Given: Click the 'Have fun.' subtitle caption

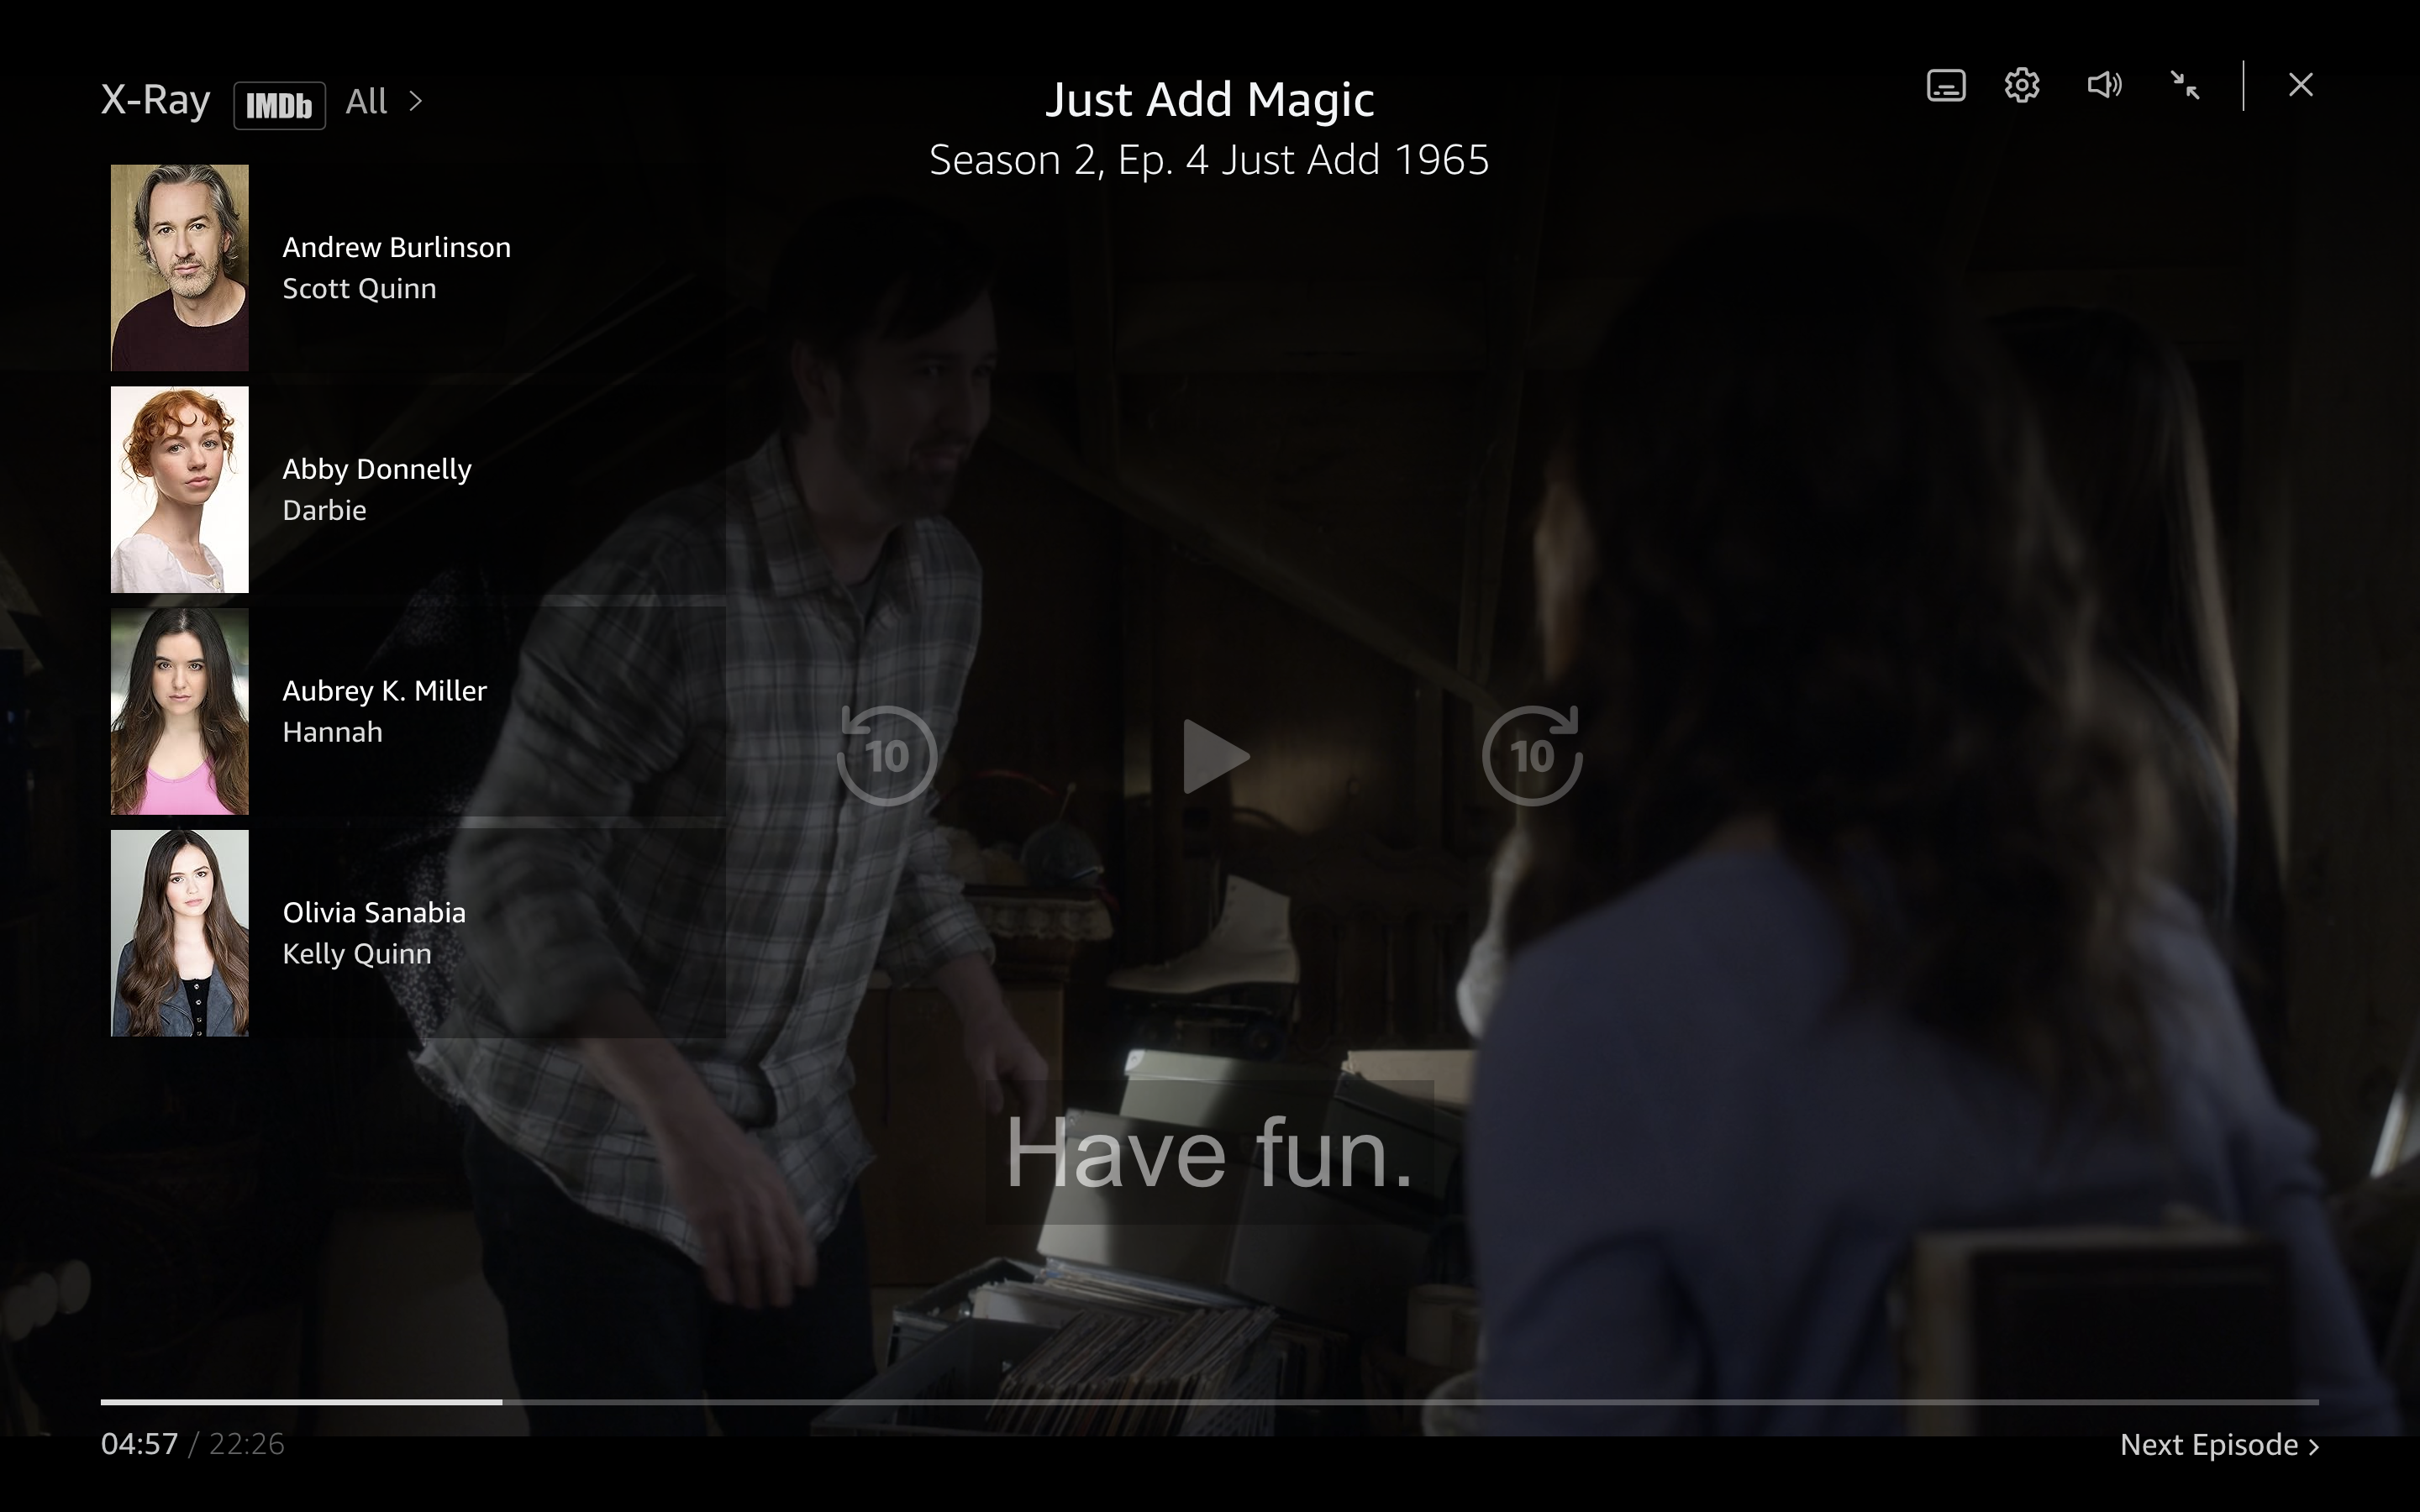Looking at the screenshot, I should 1209,1153.
